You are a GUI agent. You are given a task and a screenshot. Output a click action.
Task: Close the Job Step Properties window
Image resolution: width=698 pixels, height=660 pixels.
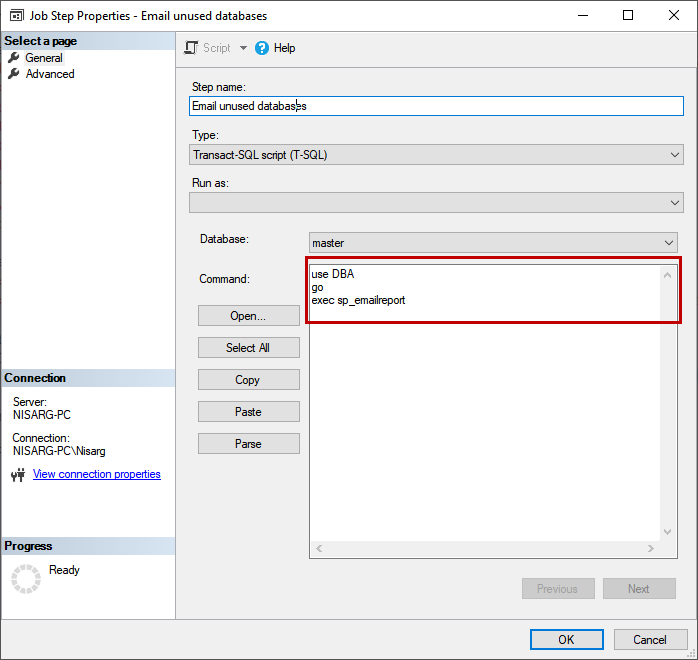(674, 15)
